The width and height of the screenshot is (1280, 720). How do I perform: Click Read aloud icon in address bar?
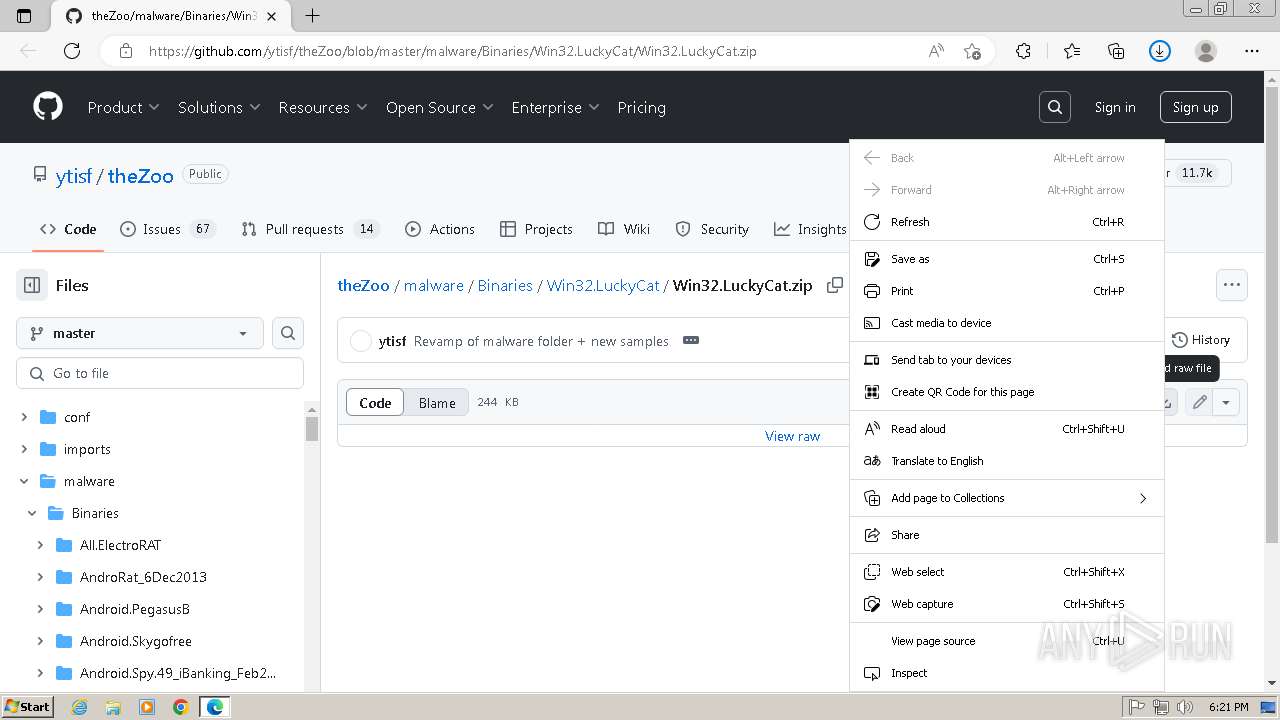click(936, 51)
